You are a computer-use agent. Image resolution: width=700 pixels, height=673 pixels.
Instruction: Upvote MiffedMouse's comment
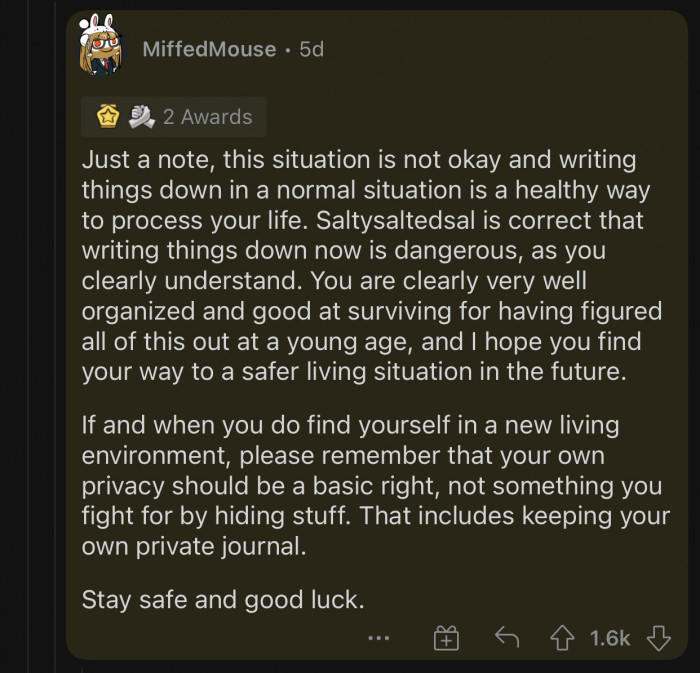pyautogui.click(x=563, y=637)
